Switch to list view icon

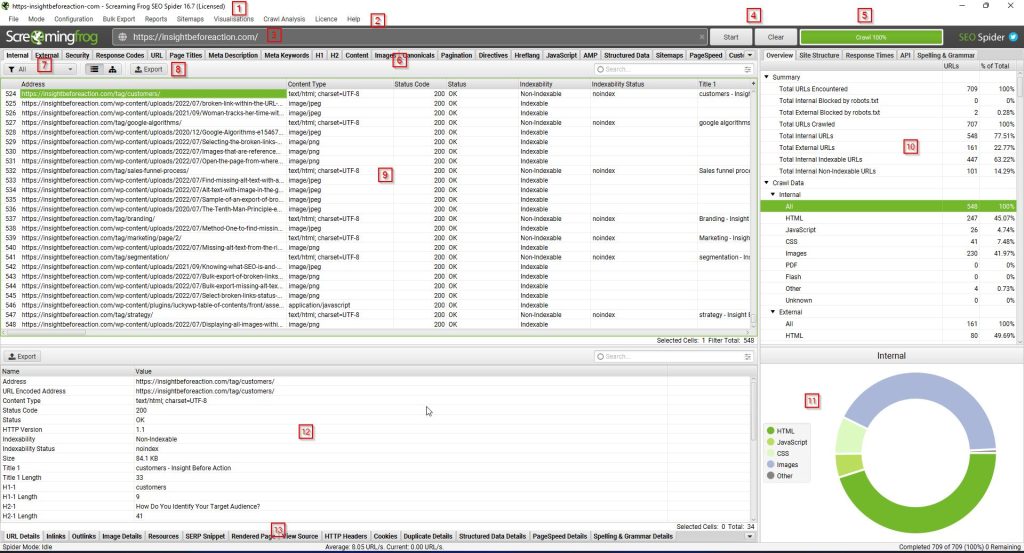point(95,69)
